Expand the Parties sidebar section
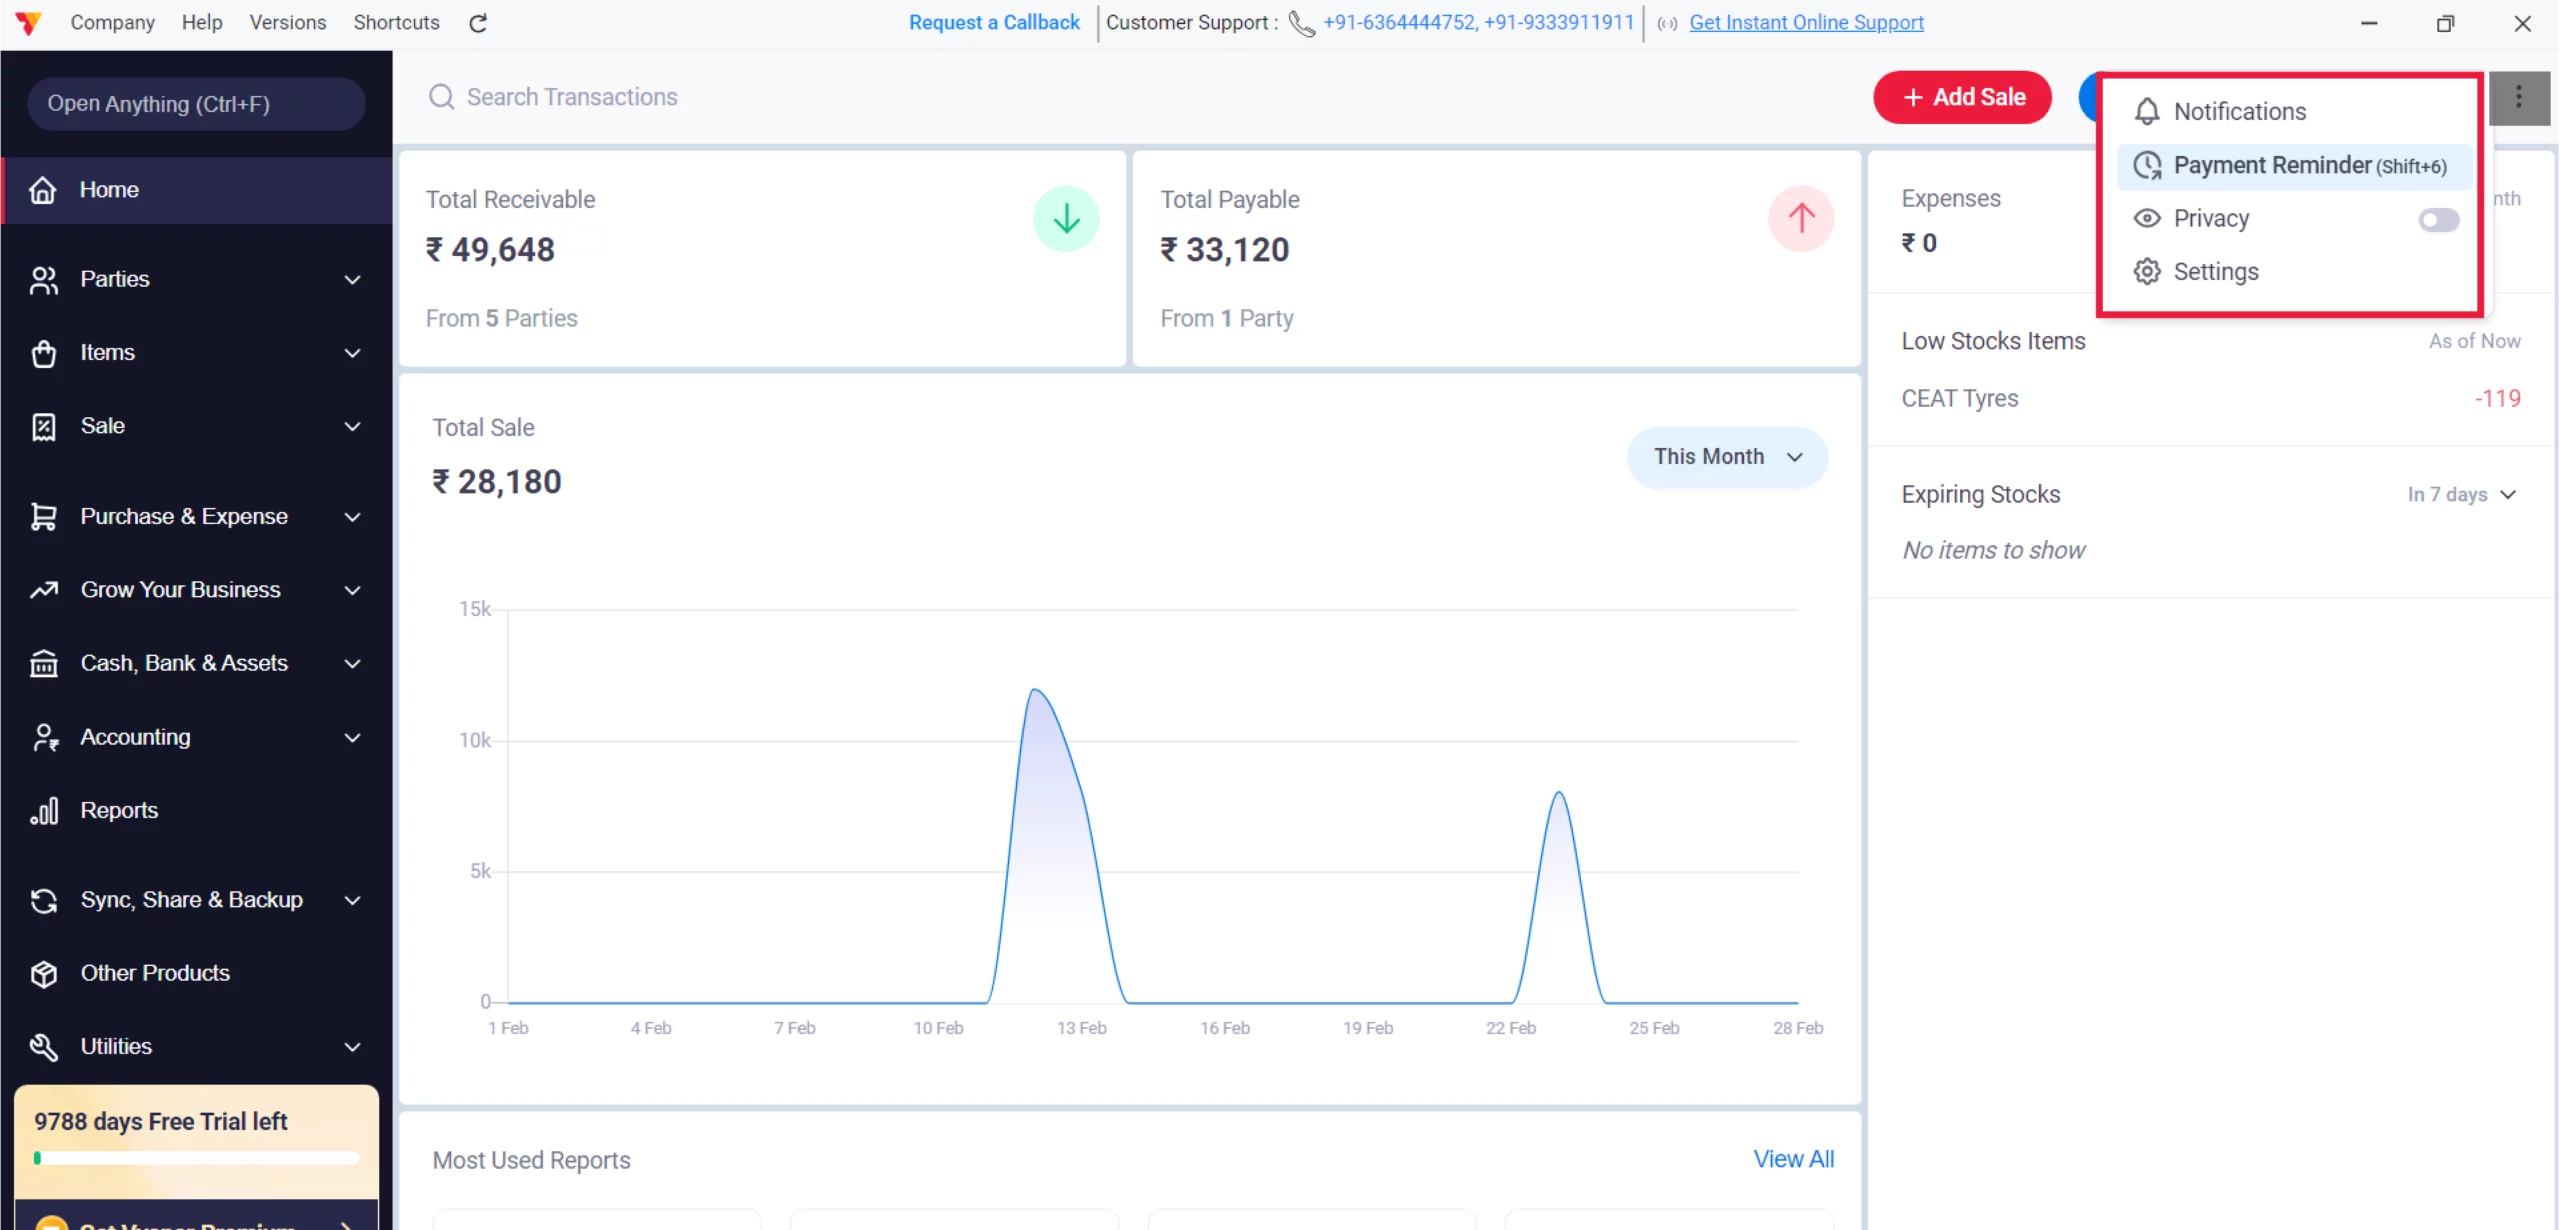The image size is (2560, 1230). 352,280
